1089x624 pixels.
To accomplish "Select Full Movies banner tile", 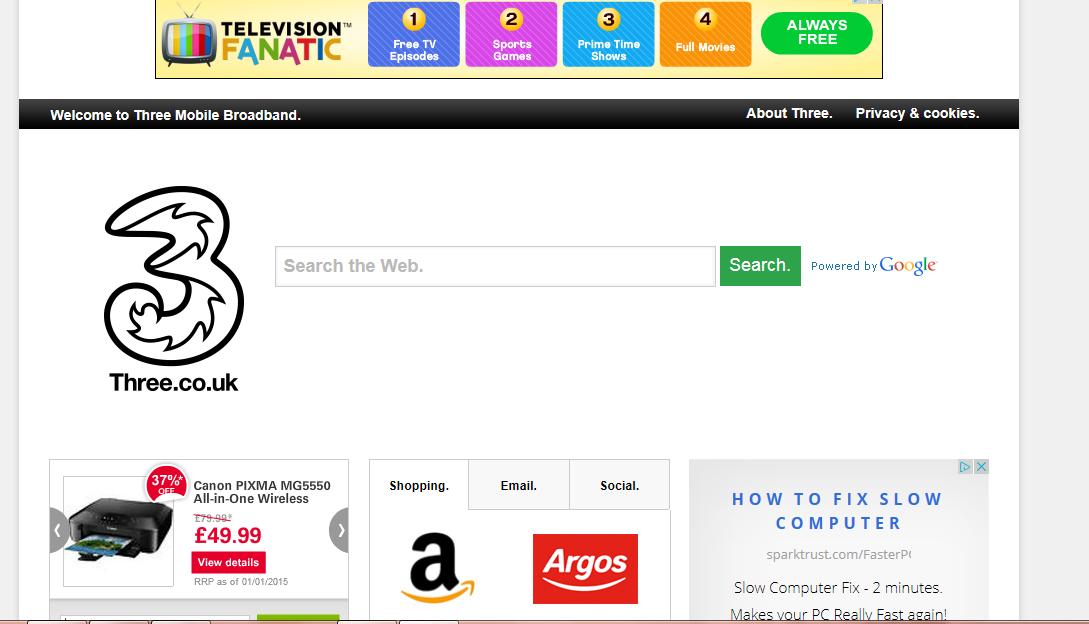I will 706,34.
